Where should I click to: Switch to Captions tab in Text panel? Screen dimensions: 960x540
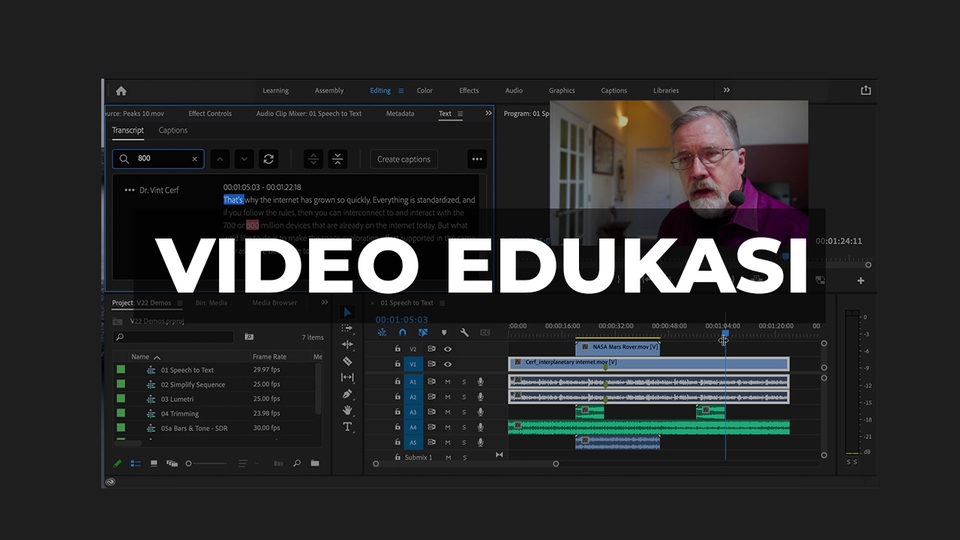pos(173,130)
